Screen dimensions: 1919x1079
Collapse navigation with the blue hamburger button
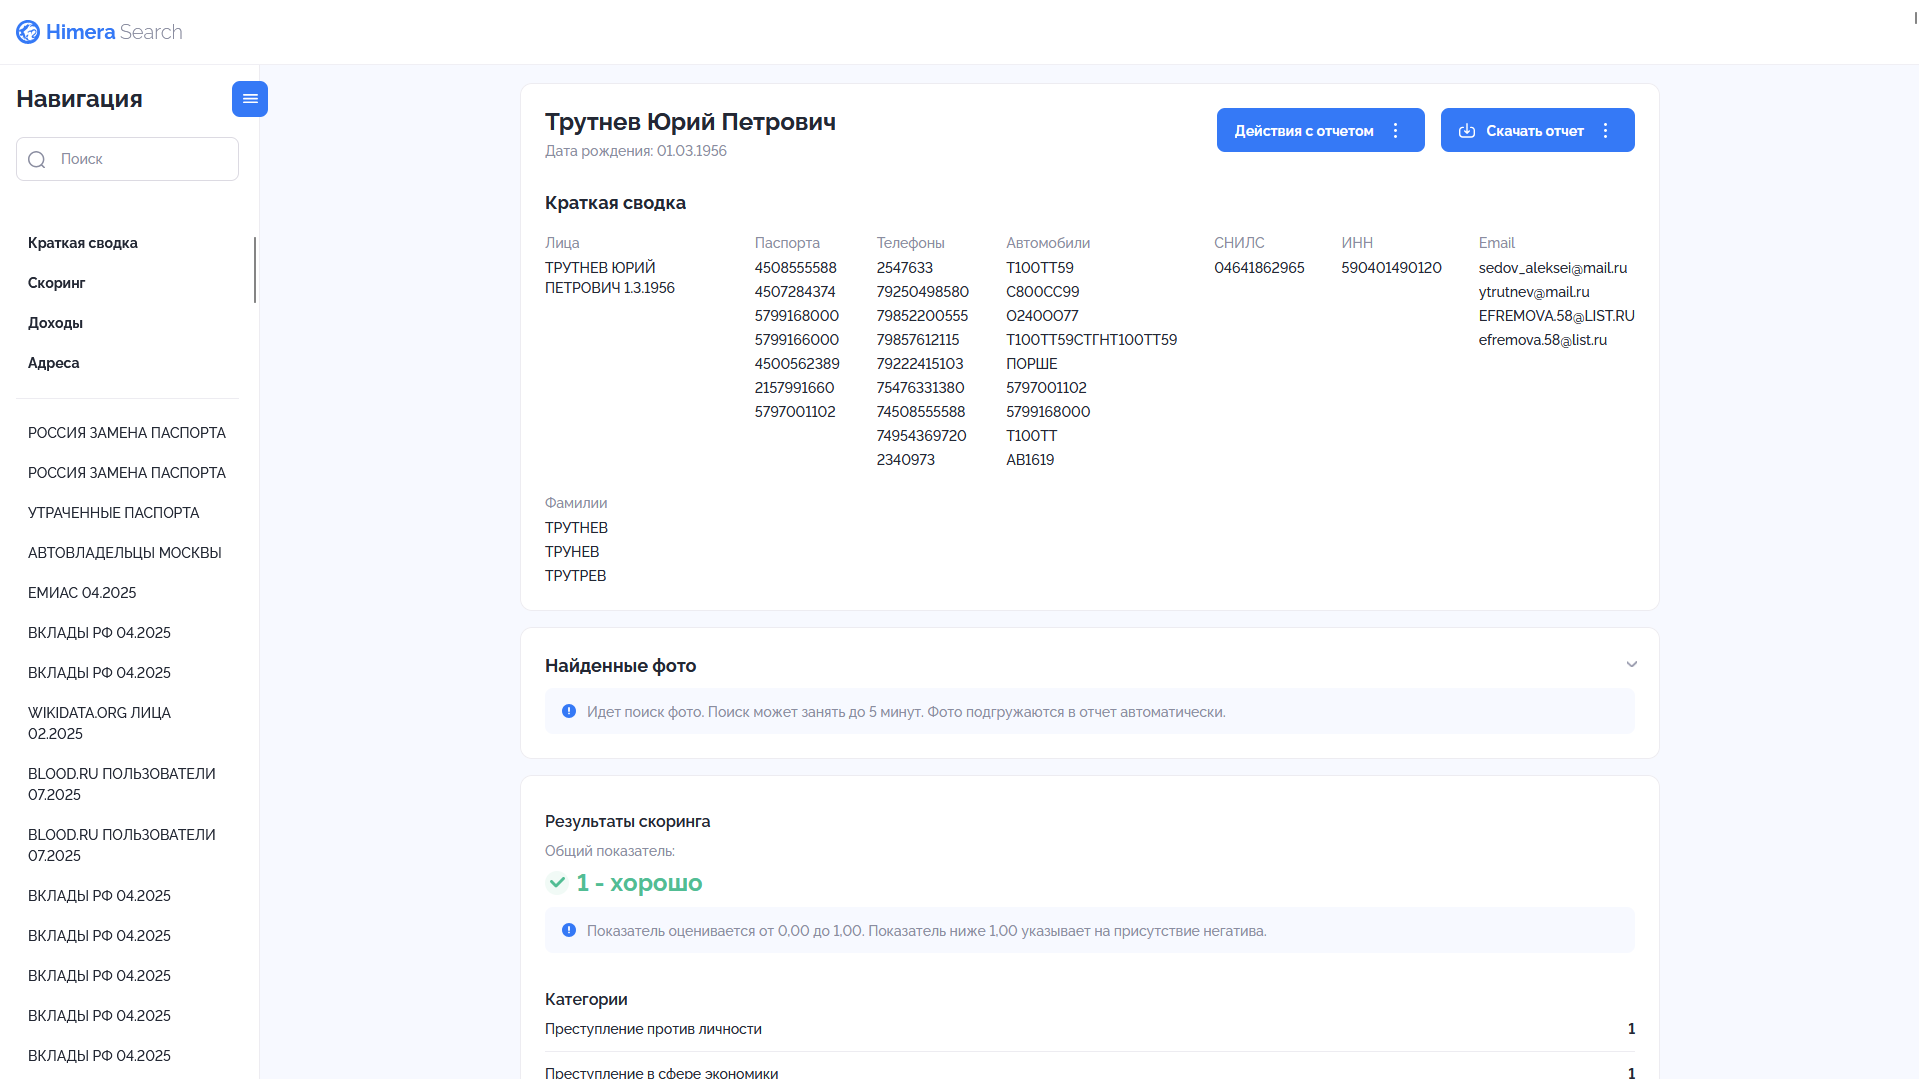[x=250, y=99]
